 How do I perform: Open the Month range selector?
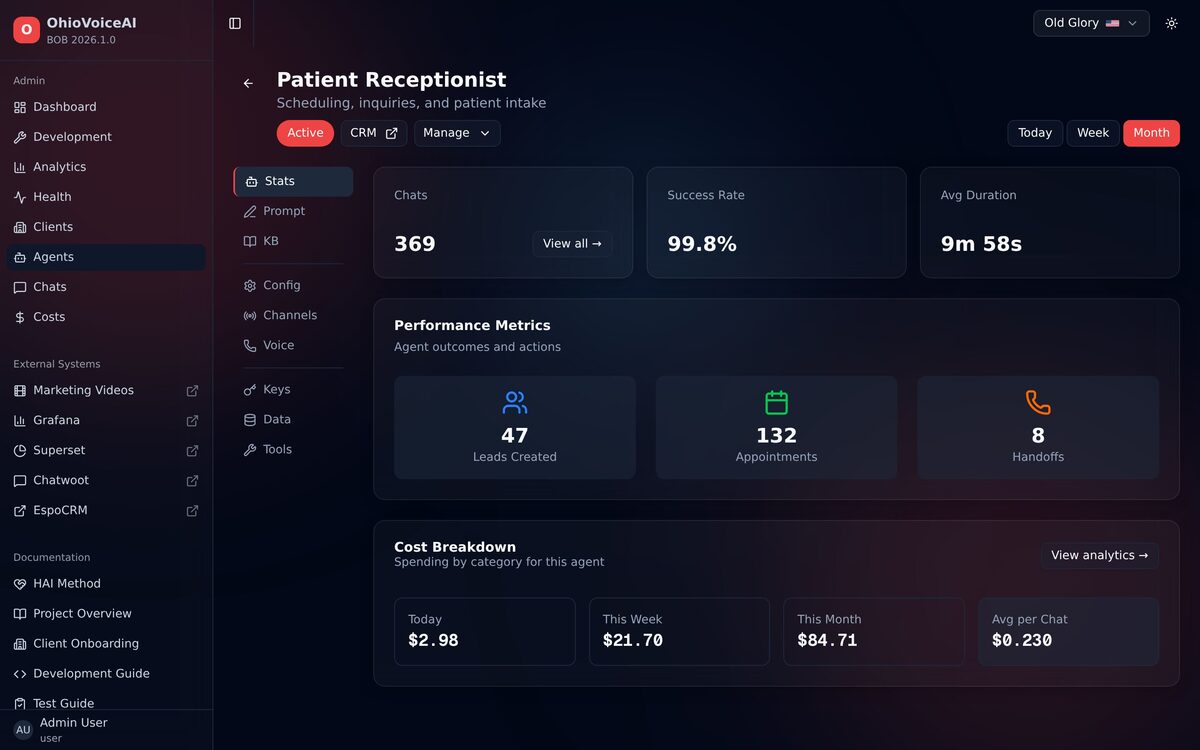pyautogui.click(x=1150, y=133)
